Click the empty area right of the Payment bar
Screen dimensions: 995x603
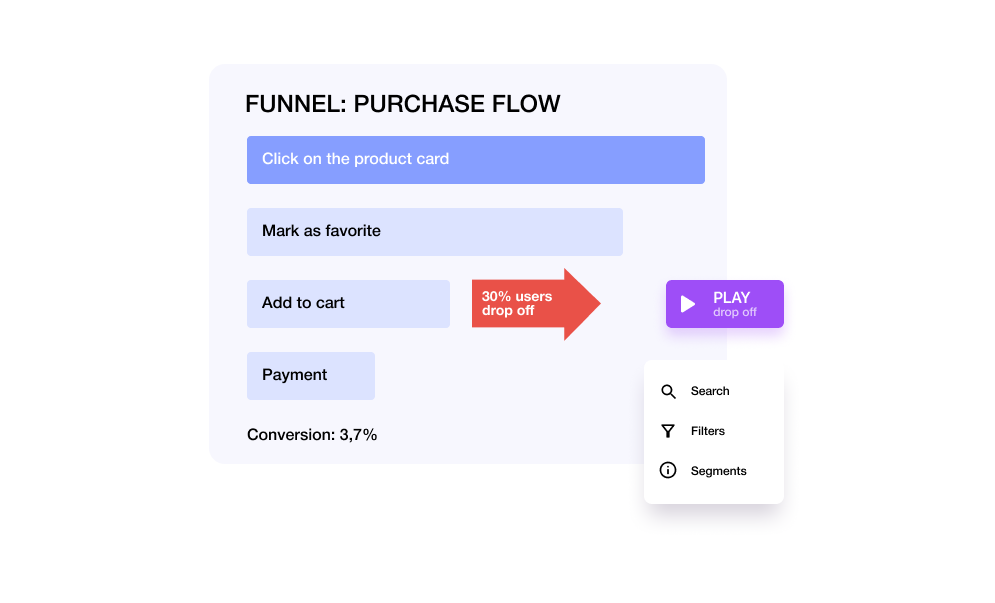coord(500,378)
